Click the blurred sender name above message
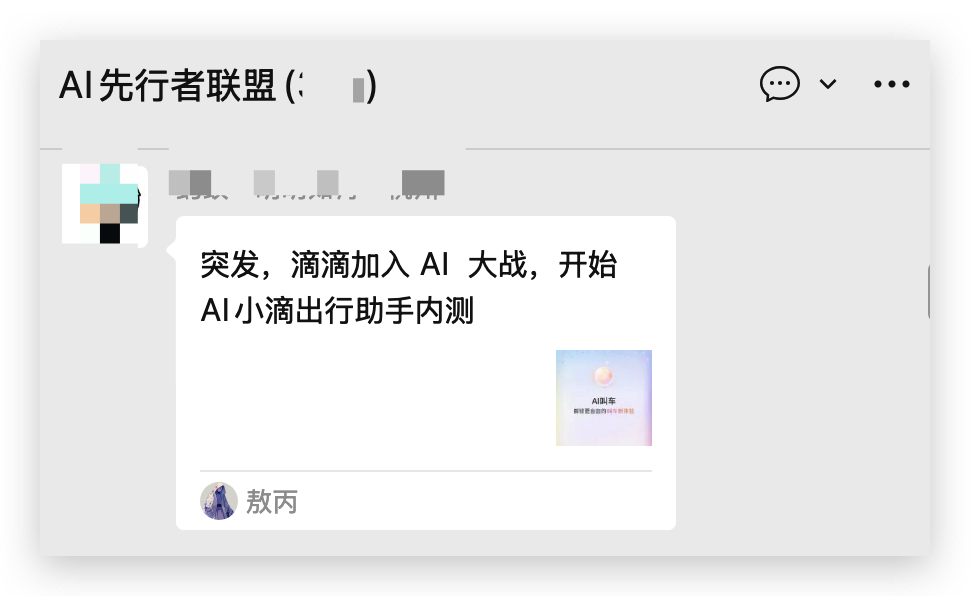Viewport: 970px width, 596px height. point(307,184)
